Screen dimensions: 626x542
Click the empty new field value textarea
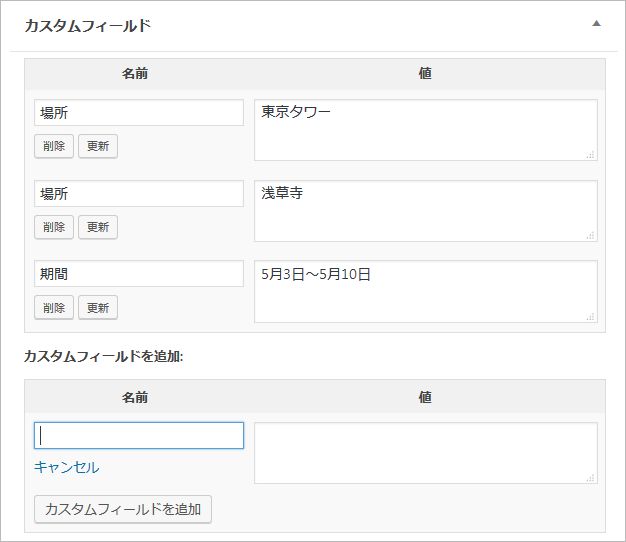[425, 453]
